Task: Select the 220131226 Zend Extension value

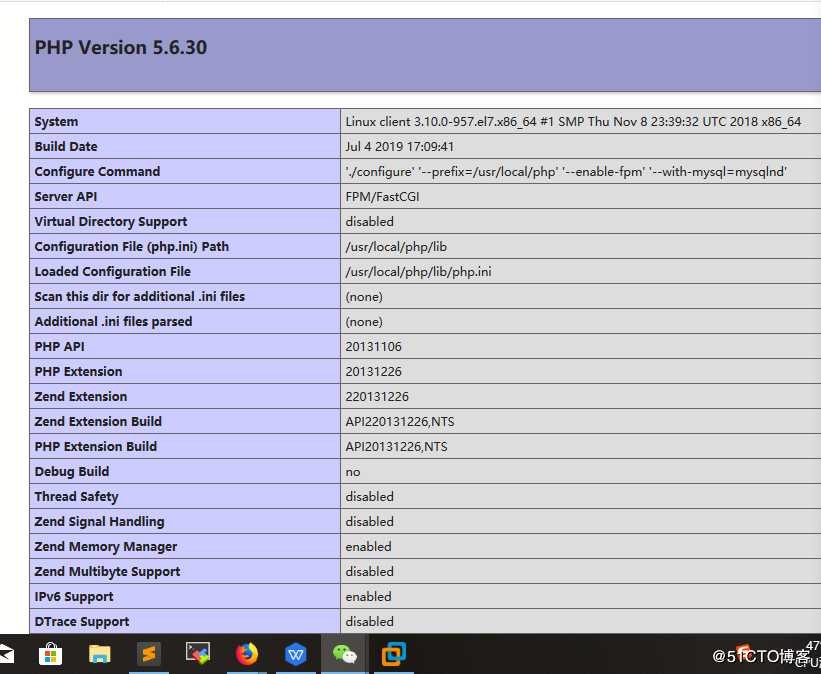Action: tap(377, 396)
